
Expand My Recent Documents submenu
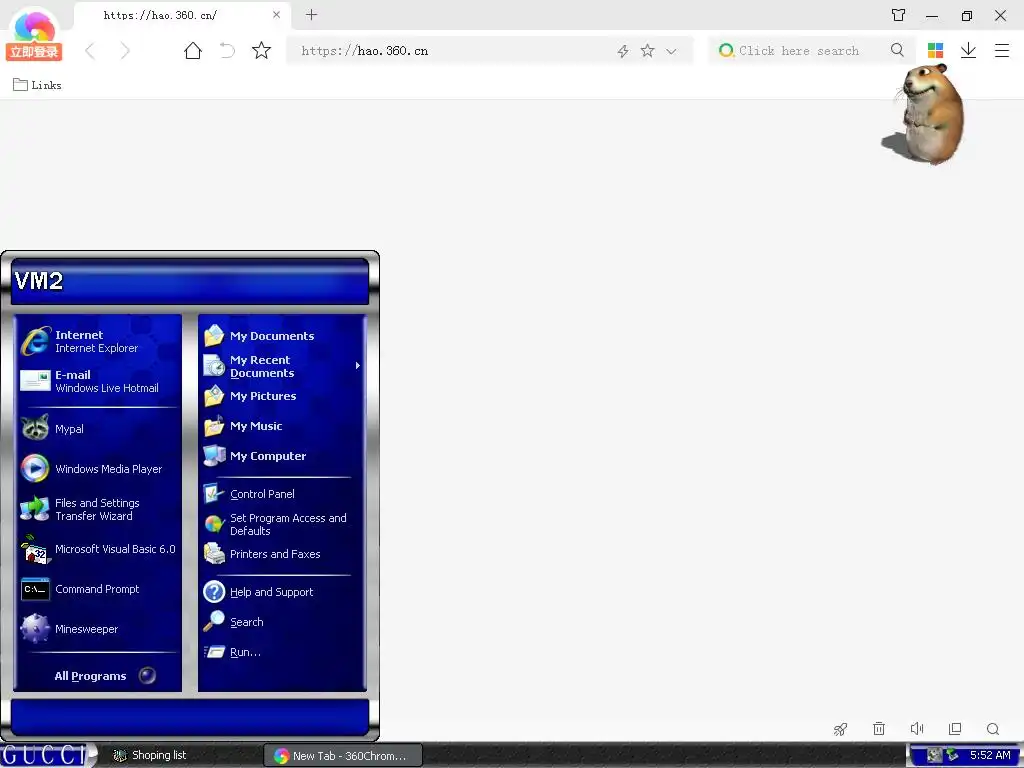coord(282,366)
